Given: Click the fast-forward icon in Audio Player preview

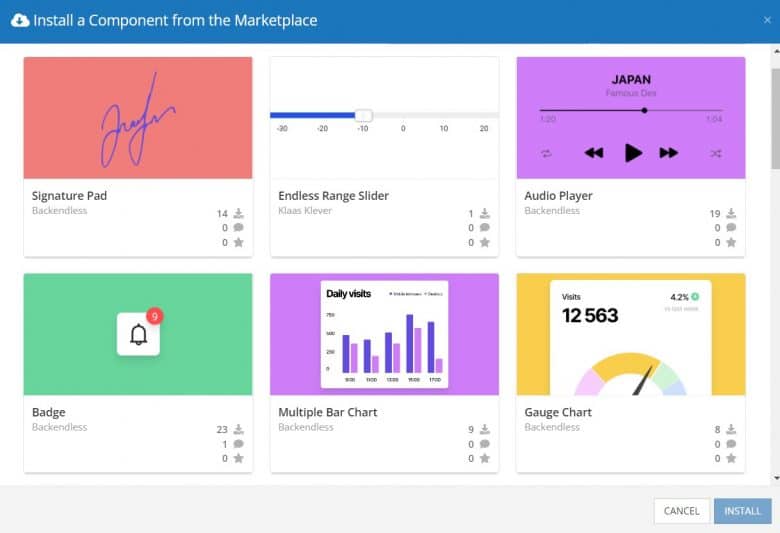Looking at the screenshot, I should (x=669, y=153).
